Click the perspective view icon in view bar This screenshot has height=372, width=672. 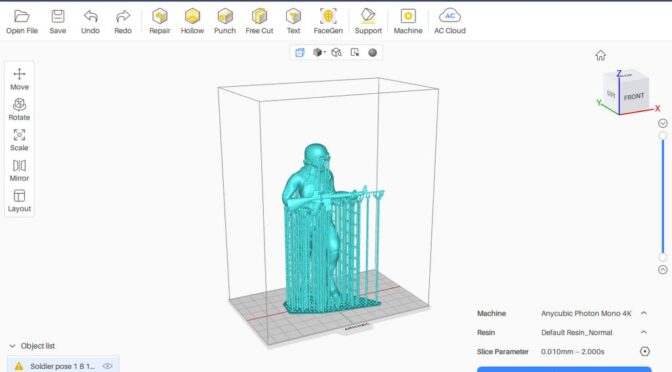coord(300,52)
